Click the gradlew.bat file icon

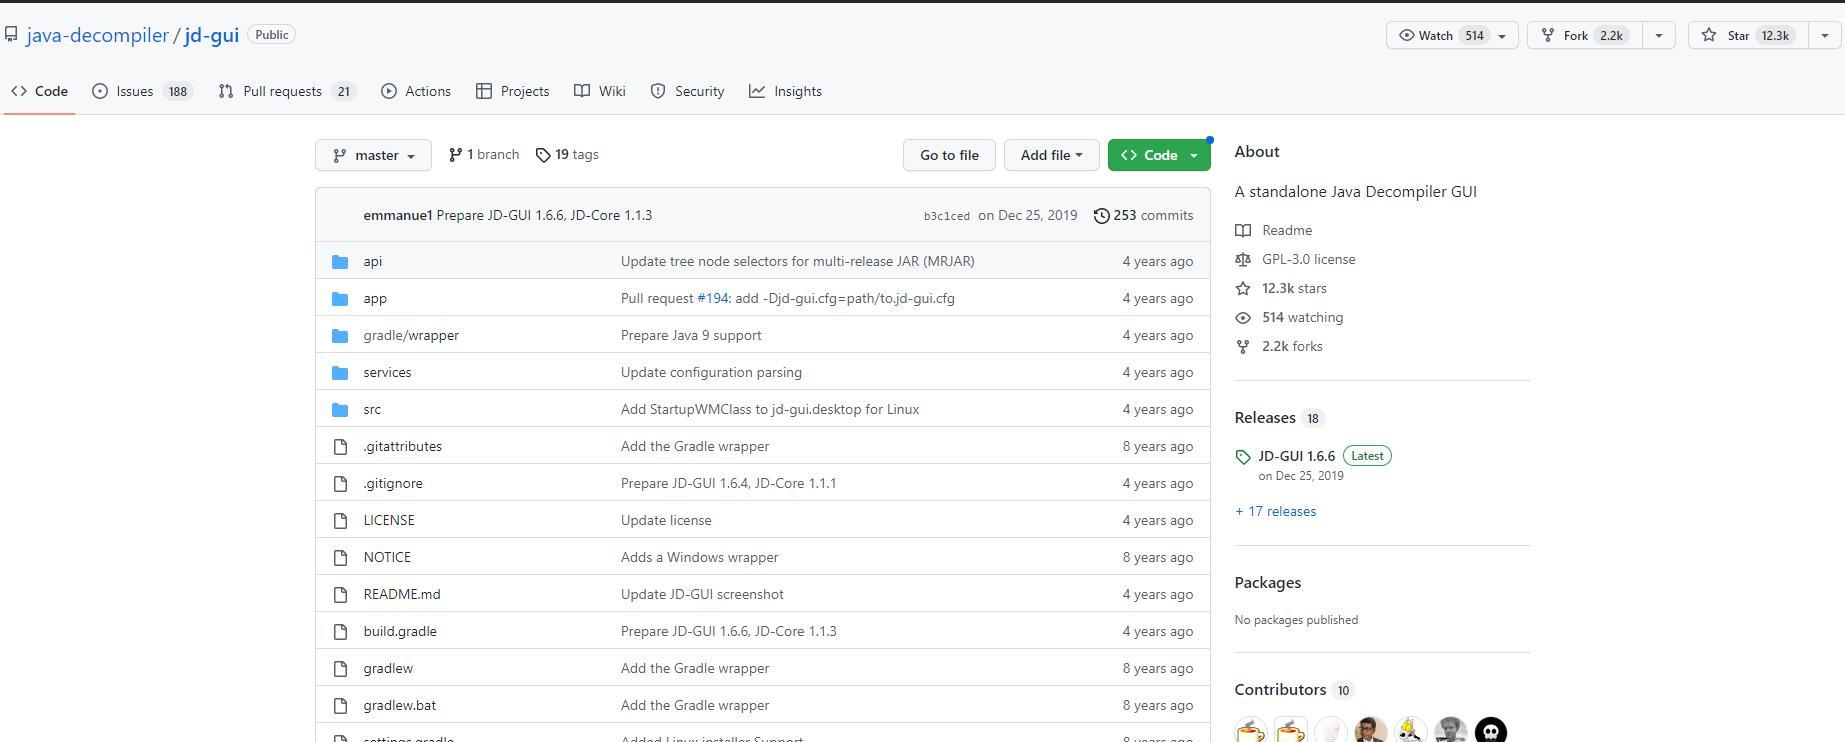point(340,706)
